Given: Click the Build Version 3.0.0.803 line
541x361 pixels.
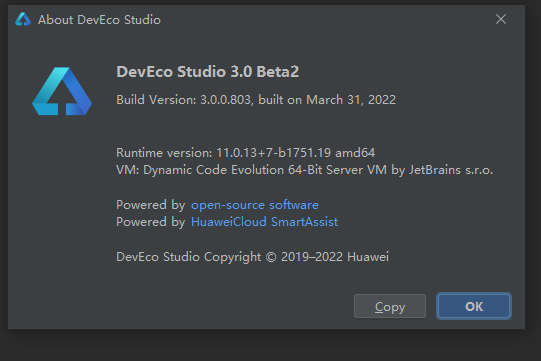Looking at the screenshot, I should (256, 100).
